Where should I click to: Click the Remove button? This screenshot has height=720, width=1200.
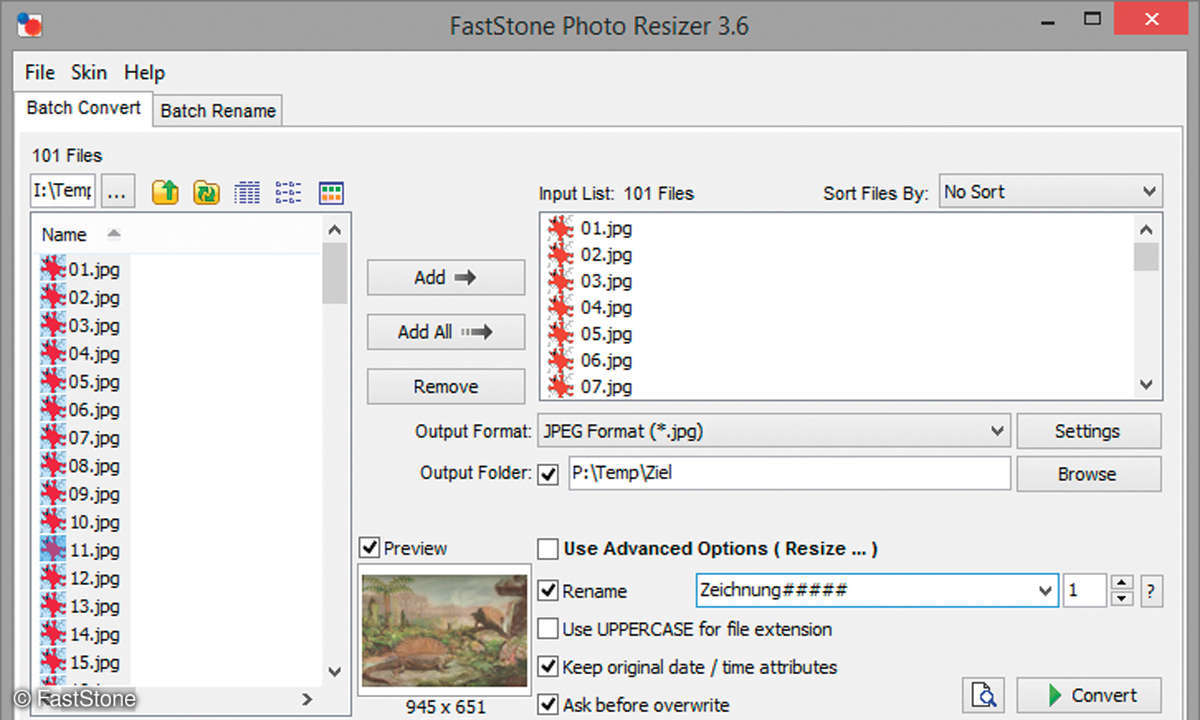[446, 386]
